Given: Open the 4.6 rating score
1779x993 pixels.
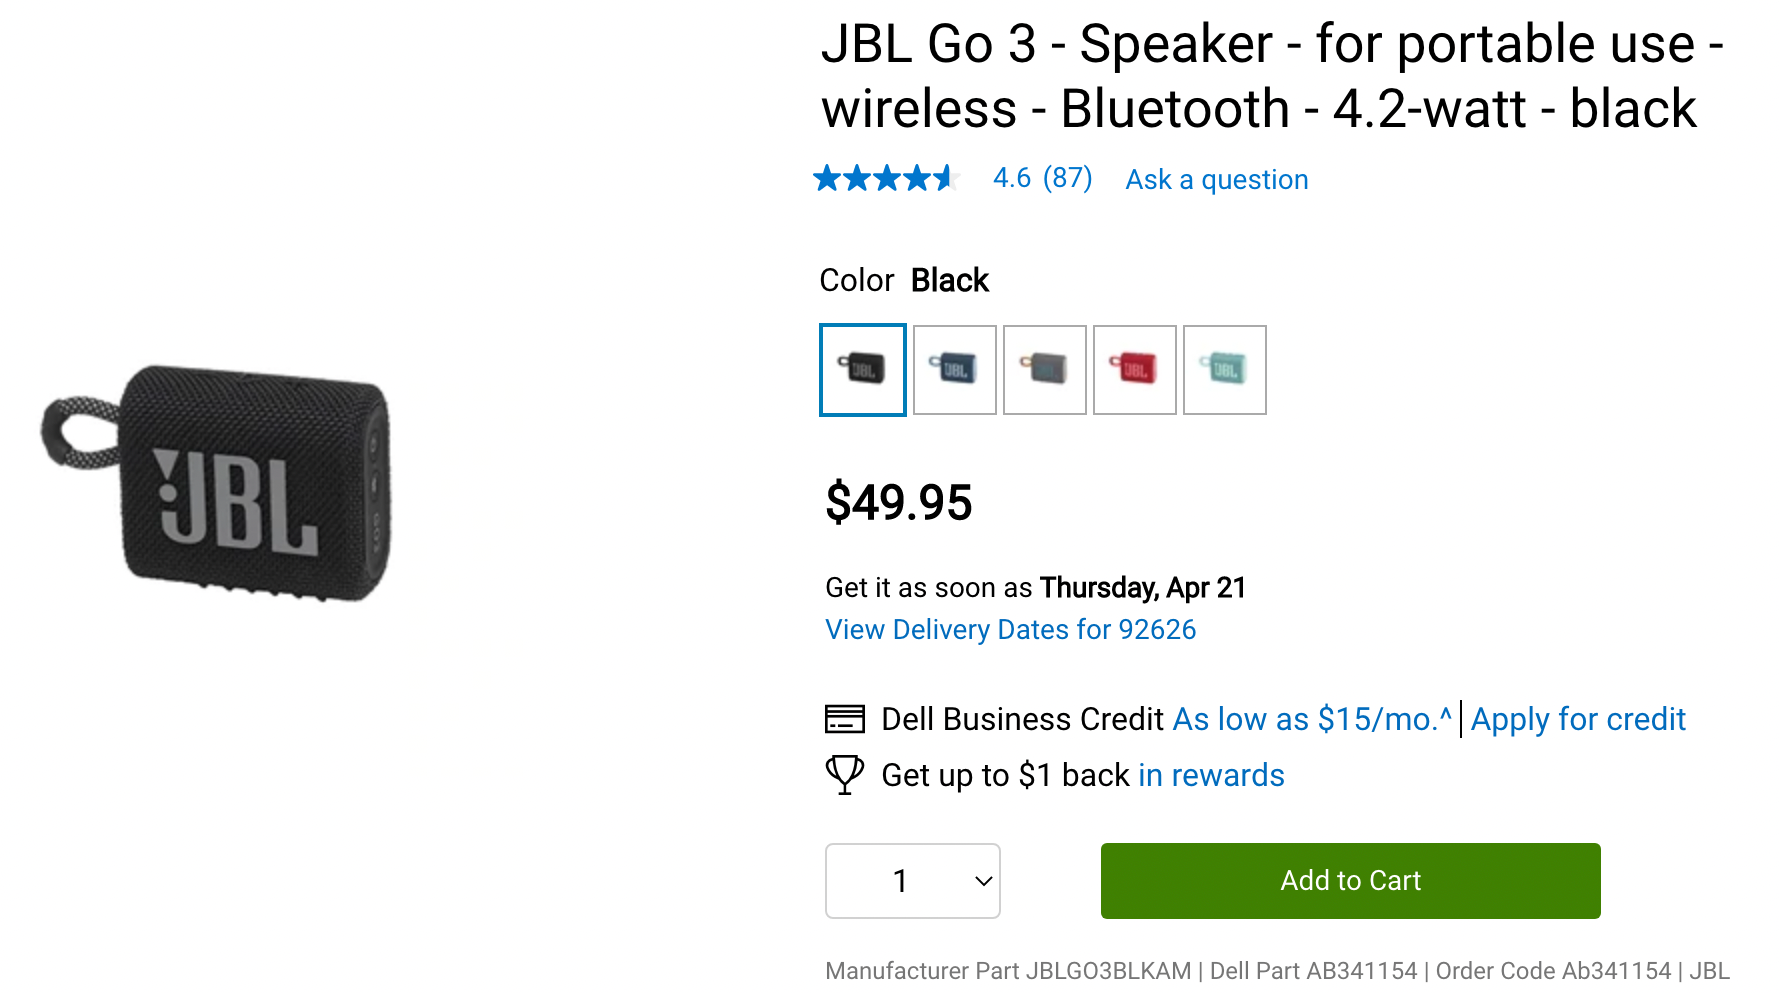Looking at the screenshot, I should tap(1011, 179).
